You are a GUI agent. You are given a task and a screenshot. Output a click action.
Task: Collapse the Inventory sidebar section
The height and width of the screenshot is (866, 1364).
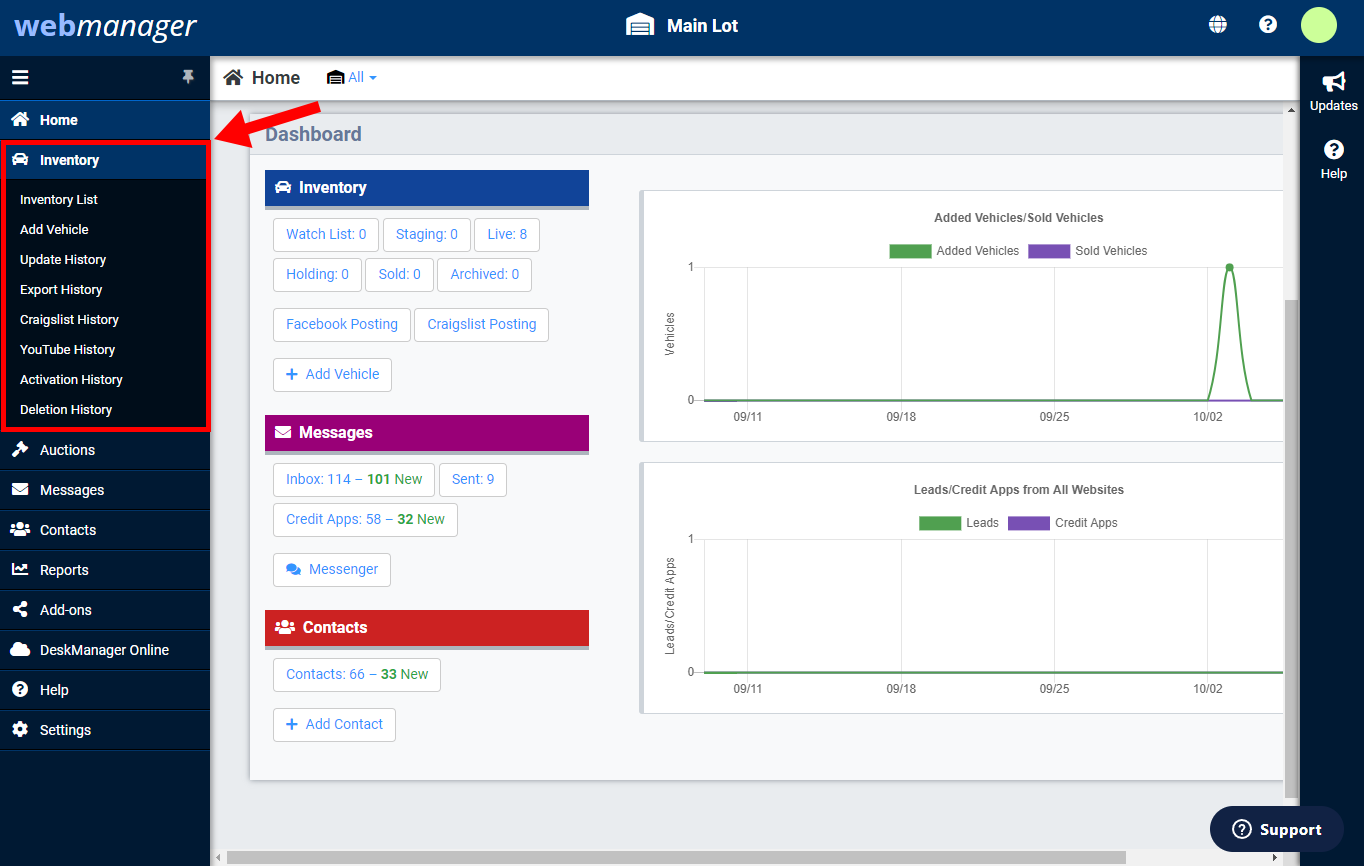69,160
